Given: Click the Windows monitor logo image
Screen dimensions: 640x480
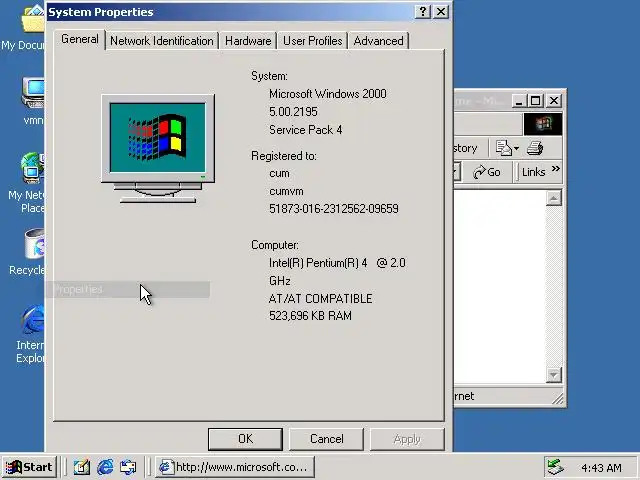Looking at the screenshot, I should (x=158, y=149).
